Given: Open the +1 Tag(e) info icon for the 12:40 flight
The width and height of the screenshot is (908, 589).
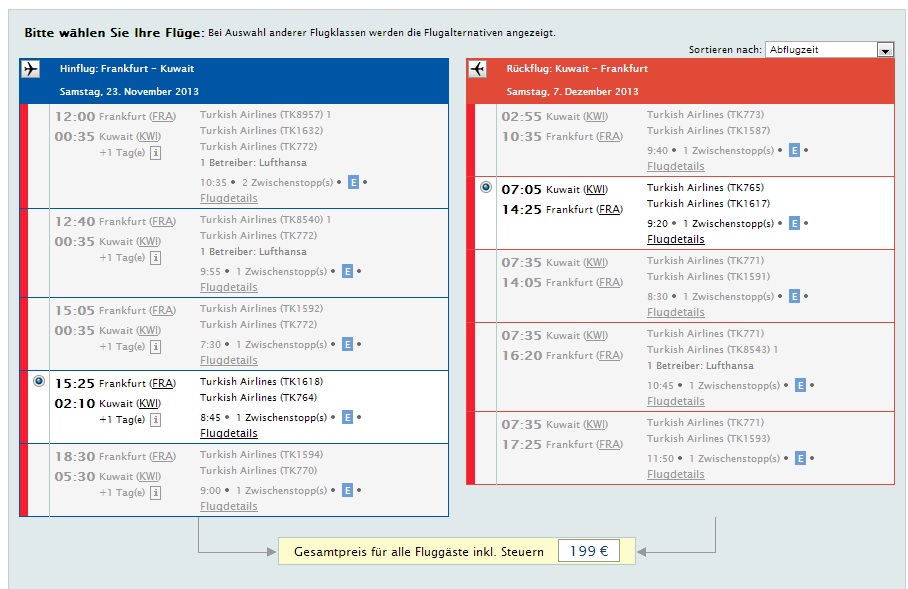Looking at the screenshot, I should [x=155, y=258].
